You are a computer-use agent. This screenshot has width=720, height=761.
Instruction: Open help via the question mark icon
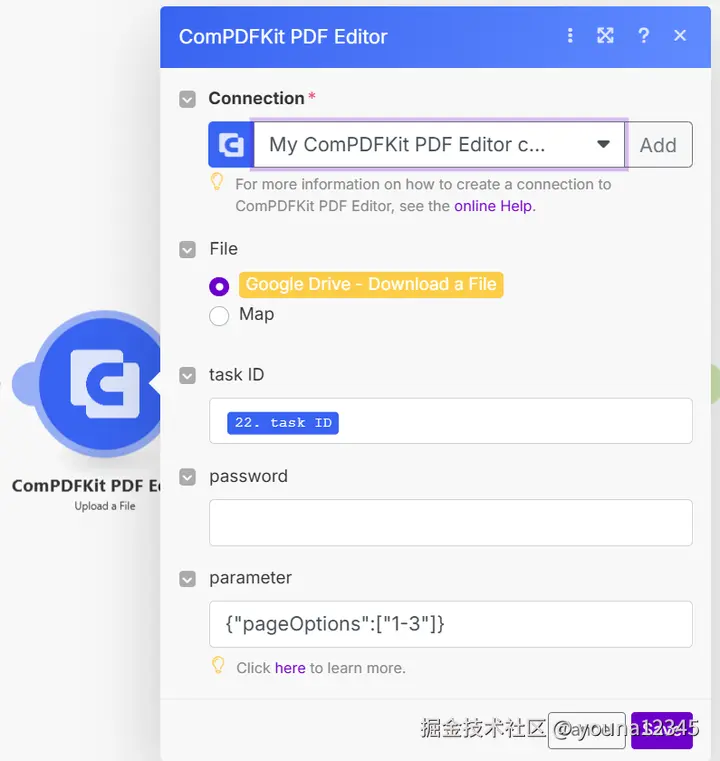pyautogui.click(x=643, y=35)
